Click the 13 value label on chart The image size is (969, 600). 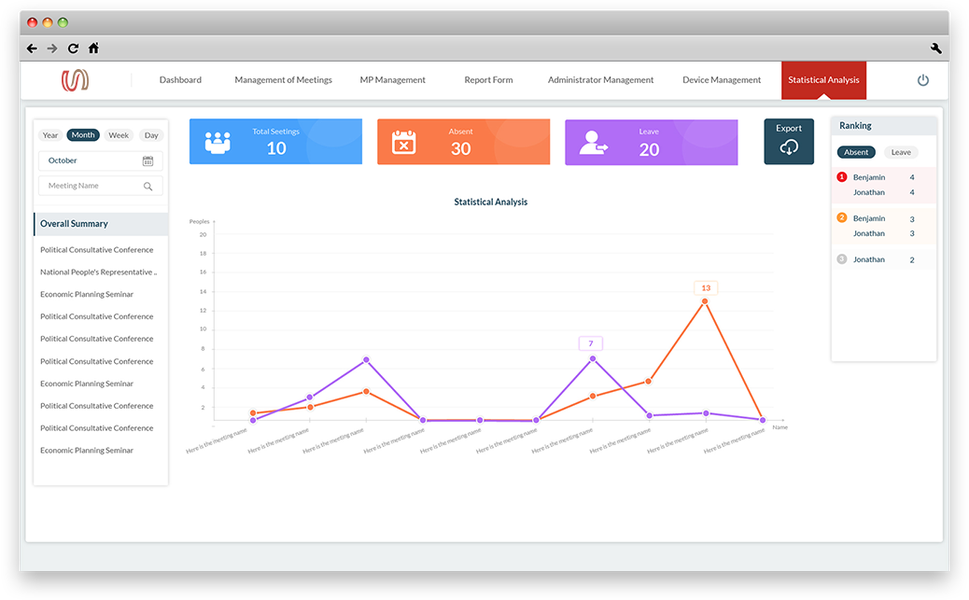(706, 288)
